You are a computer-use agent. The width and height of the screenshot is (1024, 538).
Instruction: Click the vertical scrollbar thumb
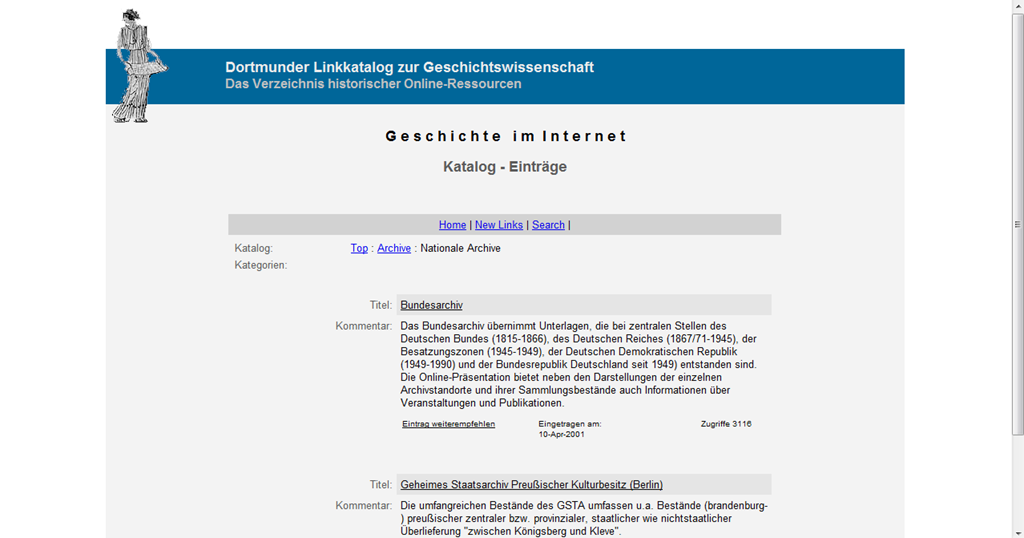pyautogui.click(x=1017, y=224)
